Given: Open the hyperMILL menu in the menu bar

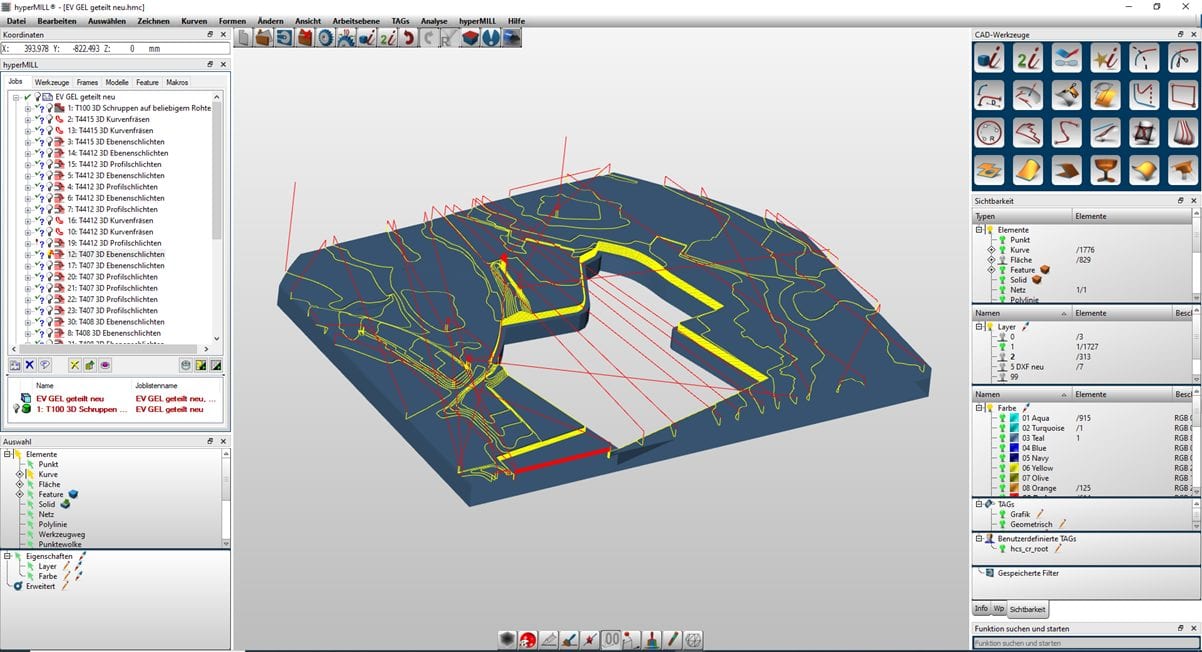Looking at the screenshot, I should pyautogui.click(x=478, y=21).
